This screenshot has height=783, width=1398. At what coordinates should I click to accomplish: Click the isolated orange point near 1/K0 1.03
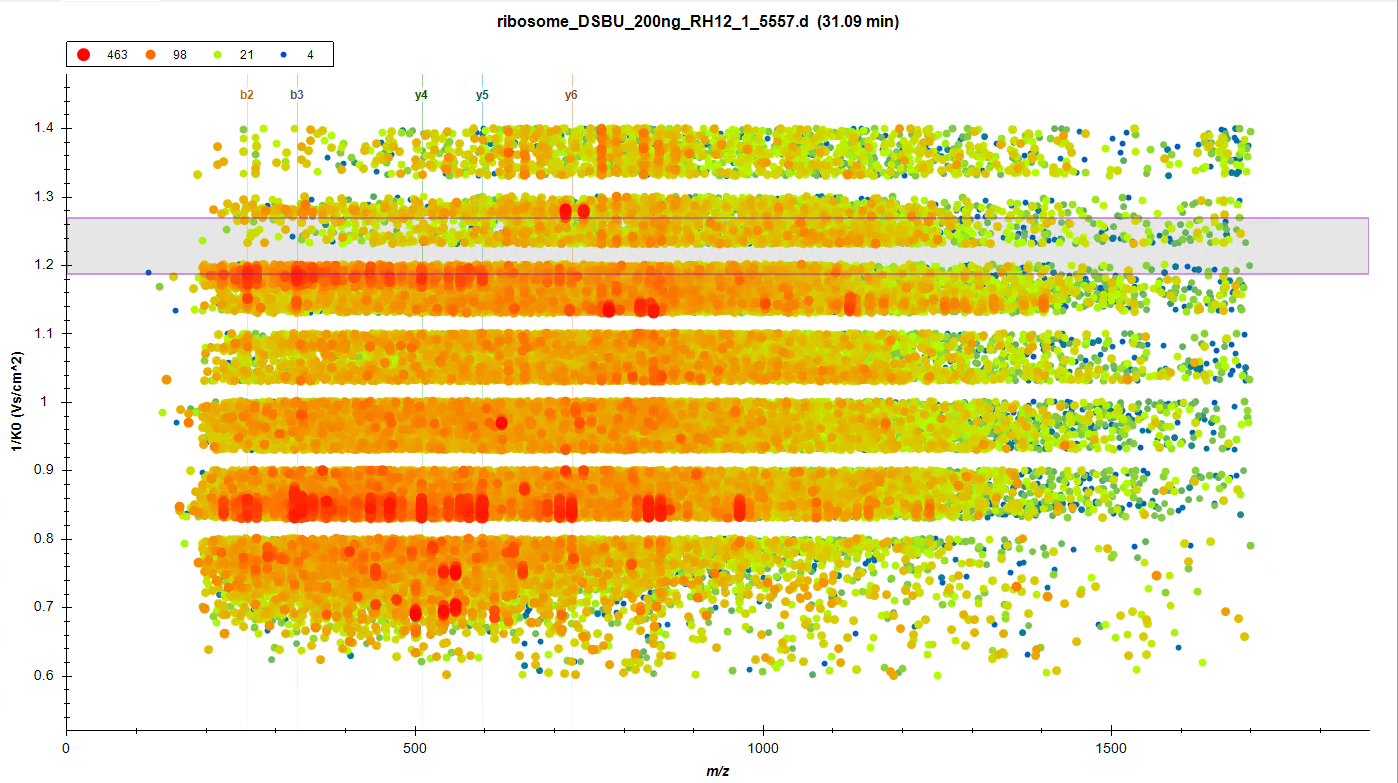click(167, 380)
